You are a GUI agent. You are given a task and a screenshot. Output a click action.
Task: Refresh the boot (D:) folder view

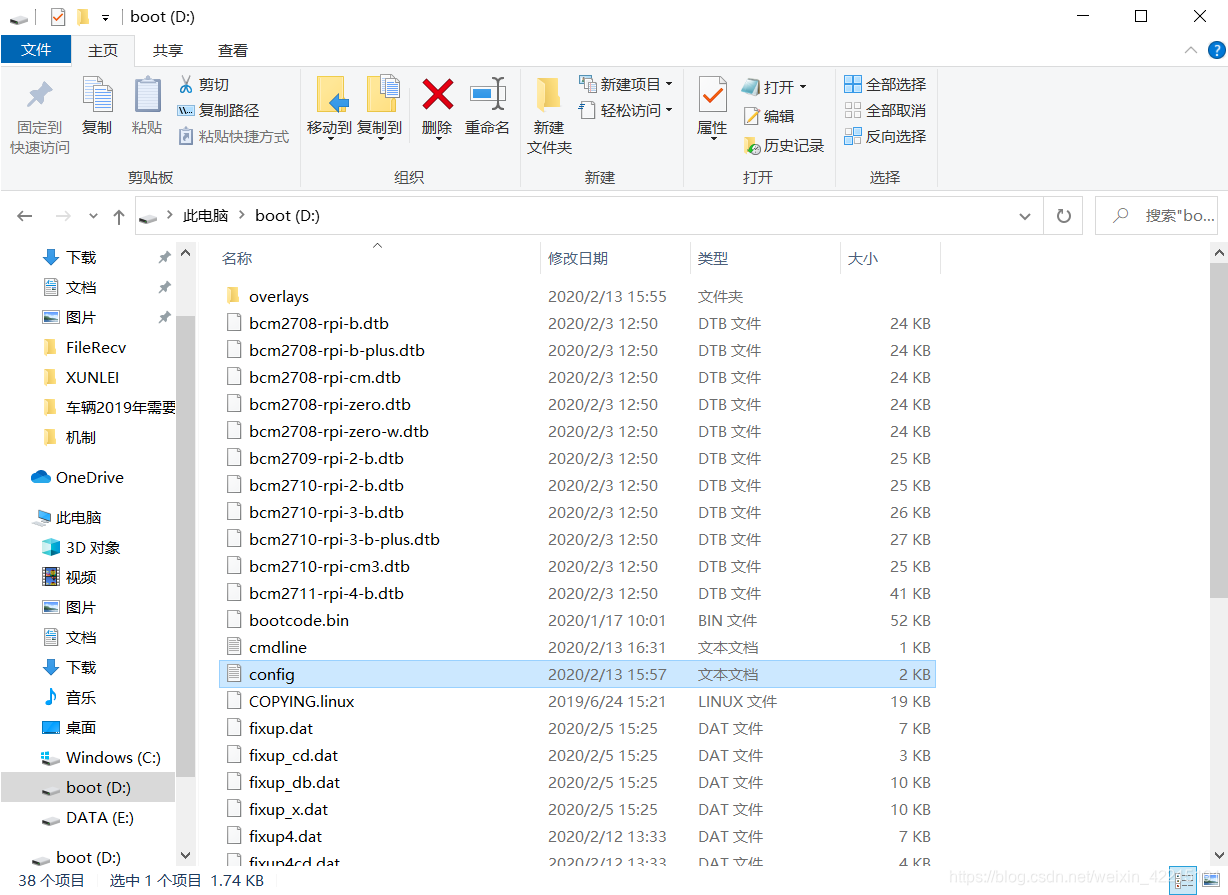1064,215
